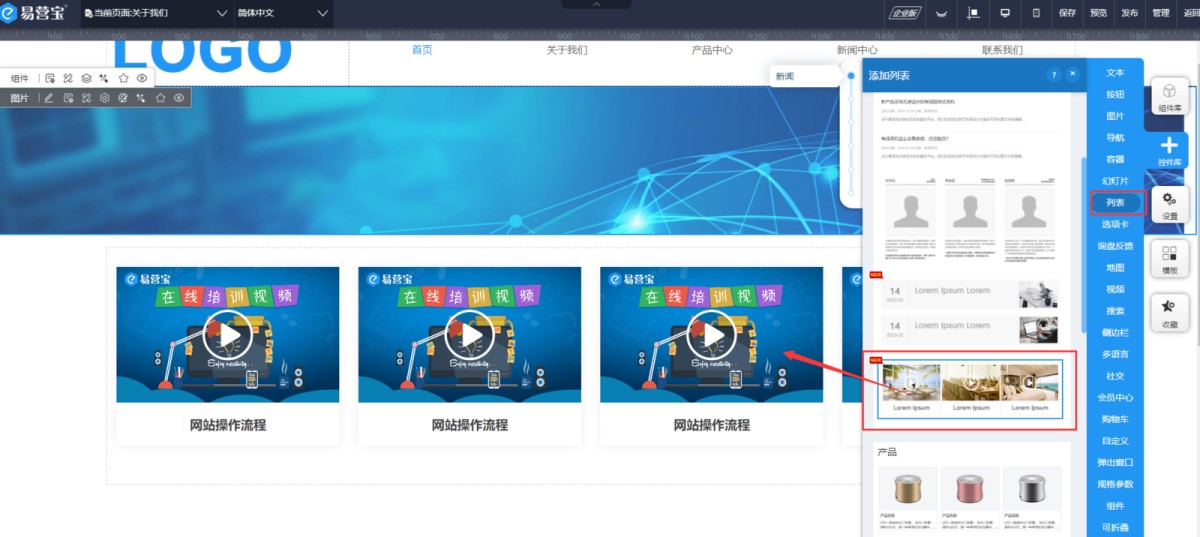Click the 联系我们 navigation link
The height and width of the screenshot is (537, 1200).
tap(1002, 50)
